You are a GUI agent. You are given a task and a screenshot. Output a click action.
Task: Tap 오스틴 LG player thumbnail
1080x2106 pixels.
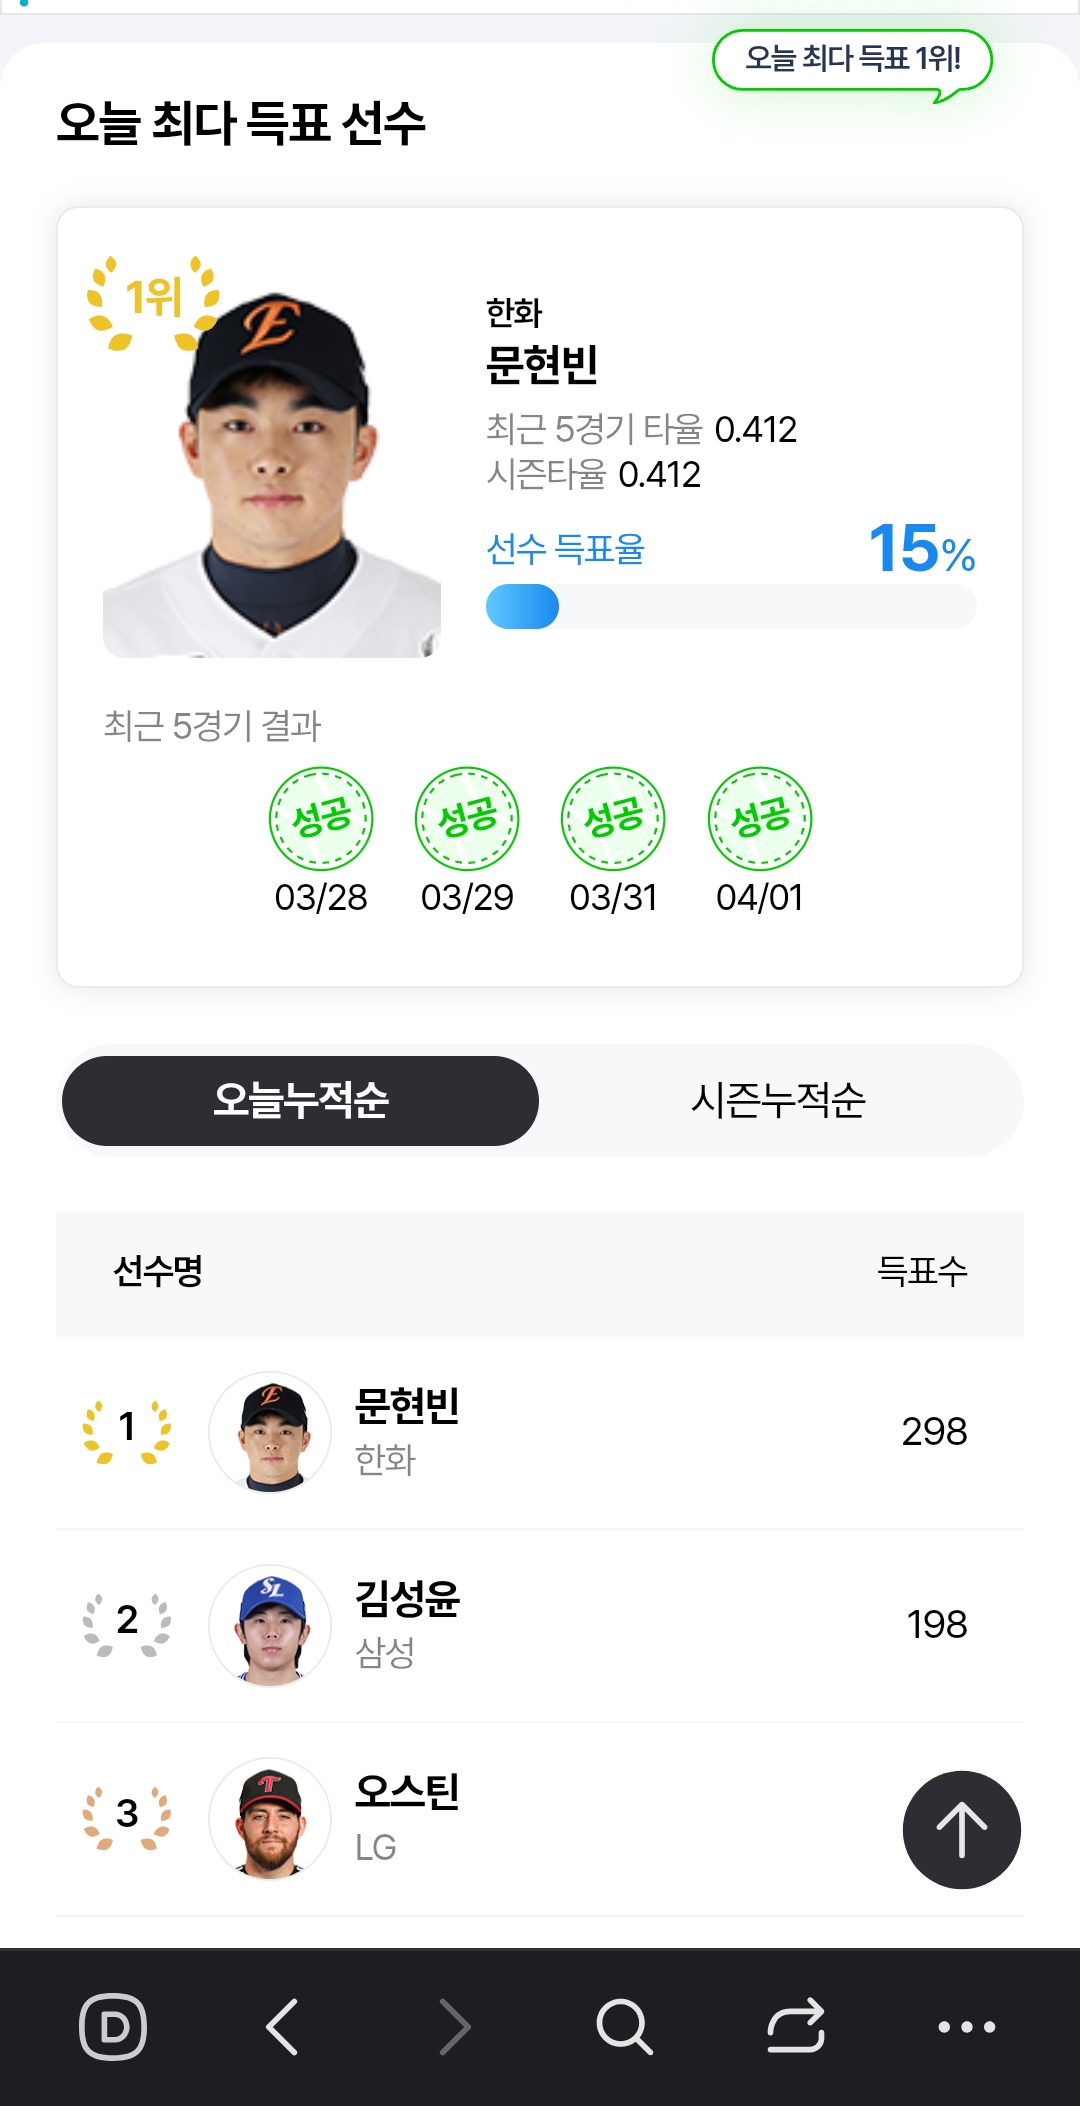coord(270,1818)
